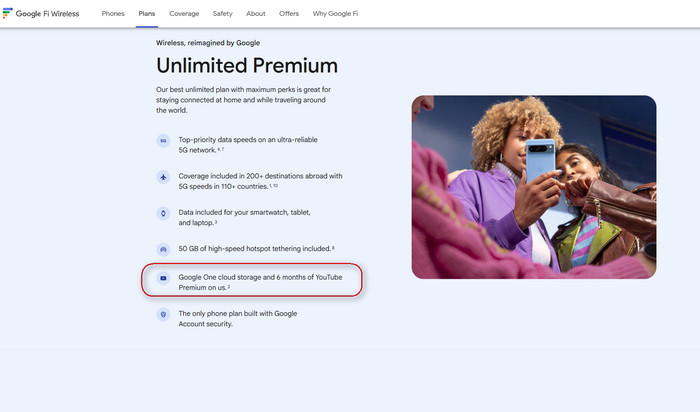This screenshot has width=700, height=412.
Task: Click the 'Our best unlimited plan' description
Action: 243,100
